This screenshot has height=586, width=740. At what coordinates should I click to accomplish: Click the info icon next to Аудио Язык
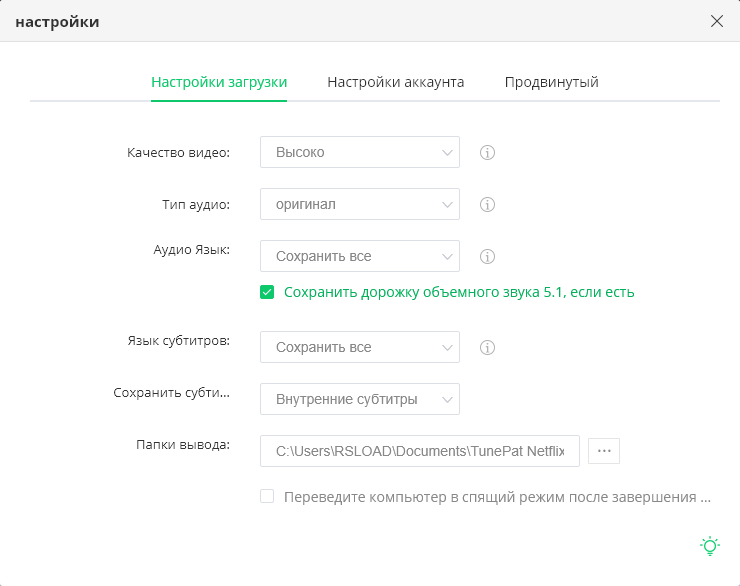coord(487,256)
